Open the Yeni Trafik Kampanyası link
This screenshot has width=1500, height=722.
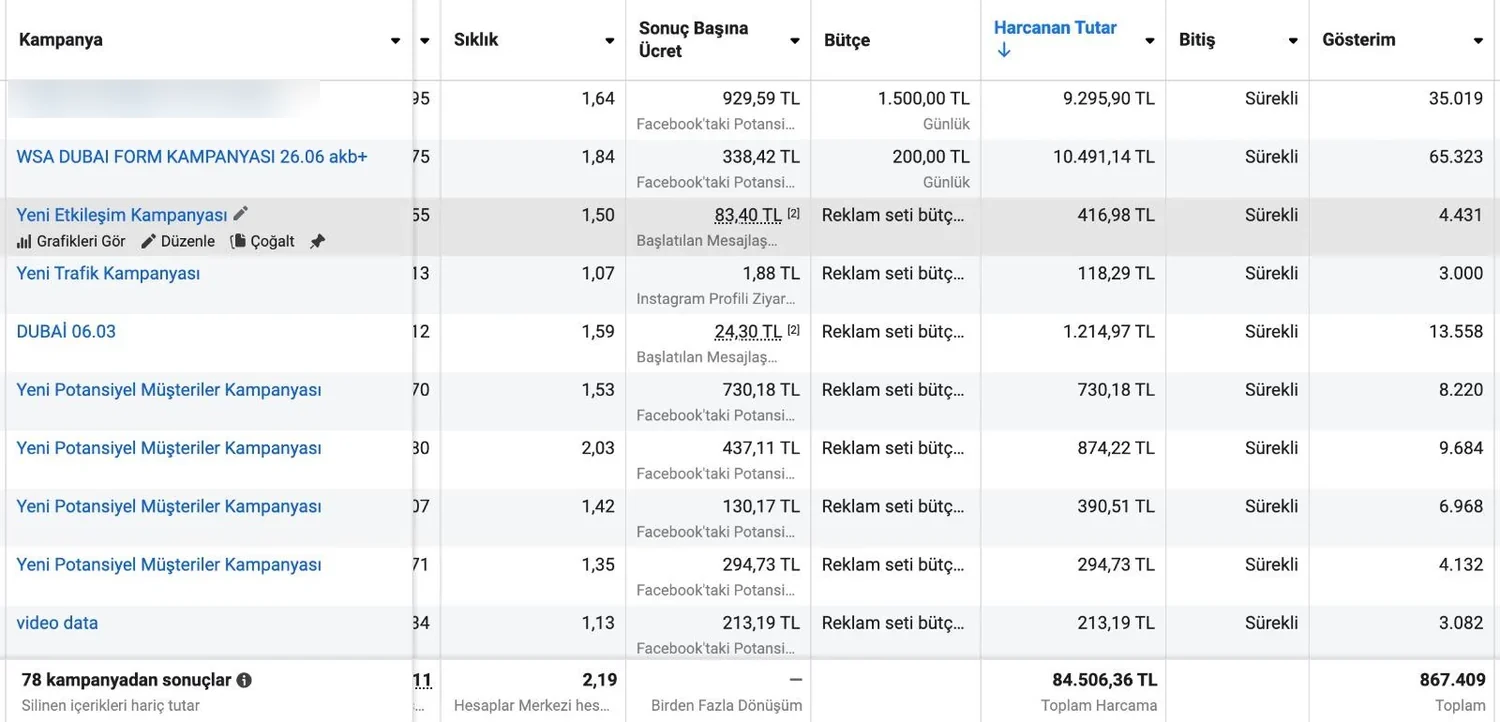(108, 273)
